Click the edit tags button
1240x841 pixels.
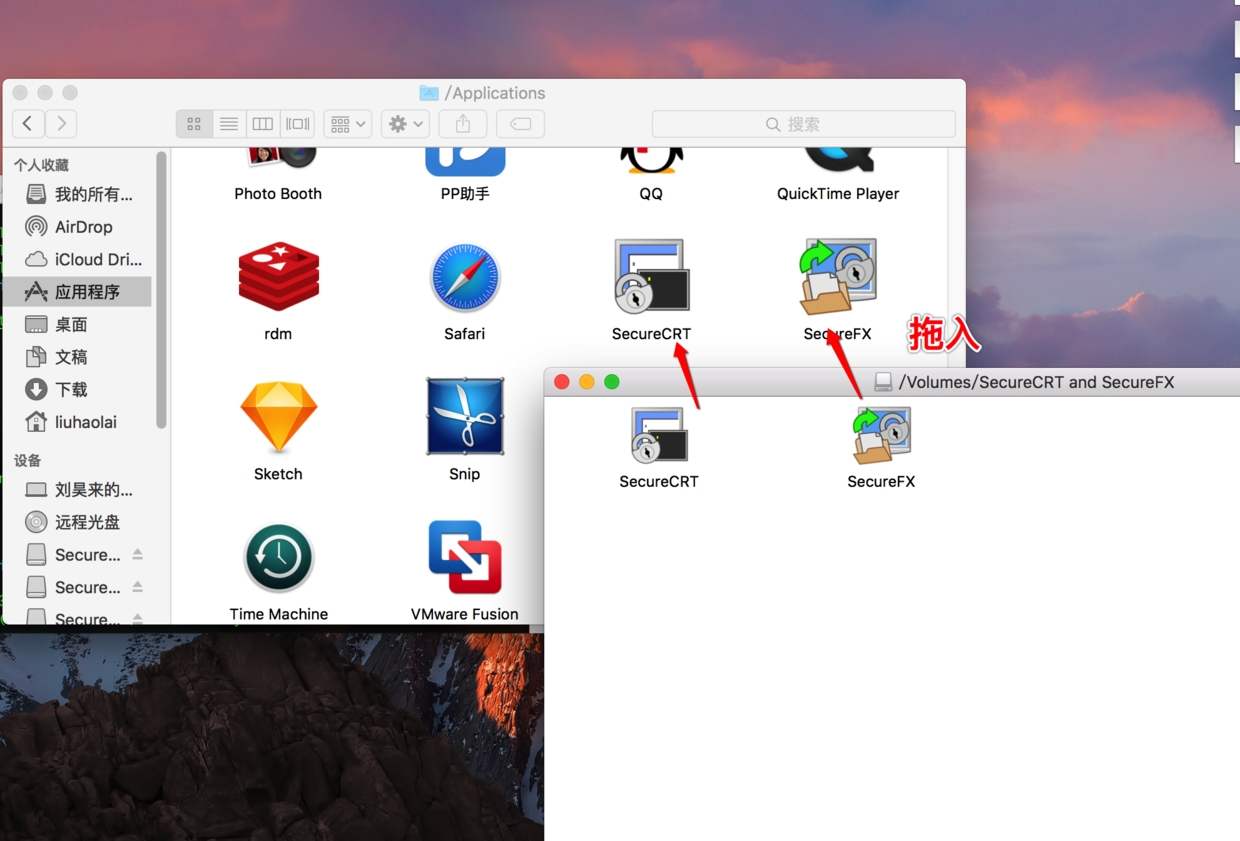tap(521, 124)
